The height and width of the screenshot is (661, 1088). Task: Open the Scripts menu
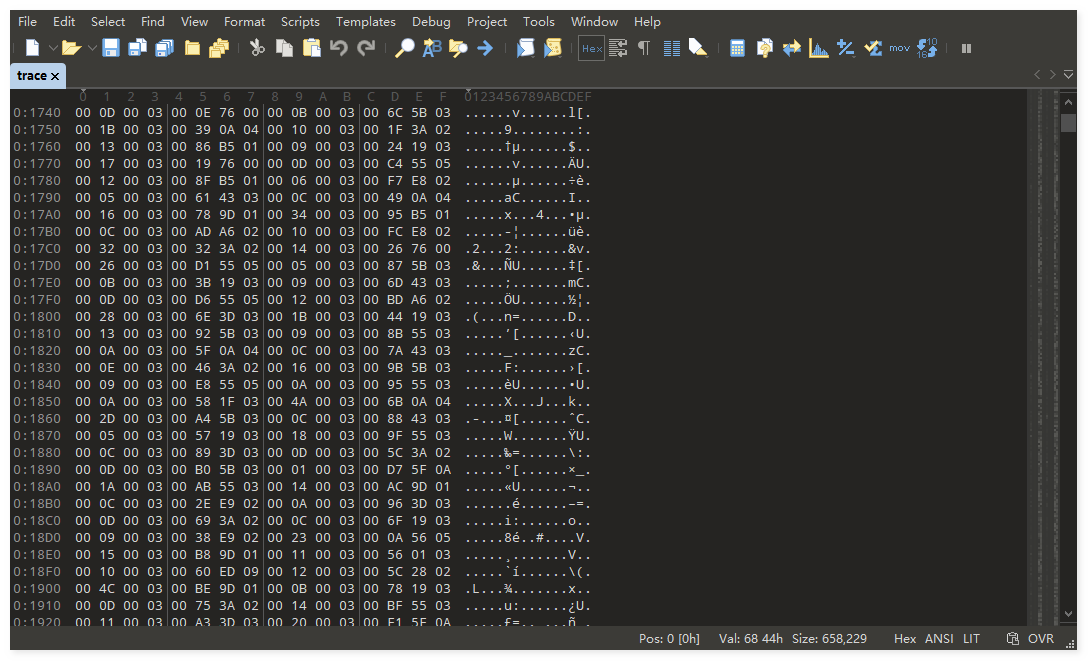click(x=300, y=21)
